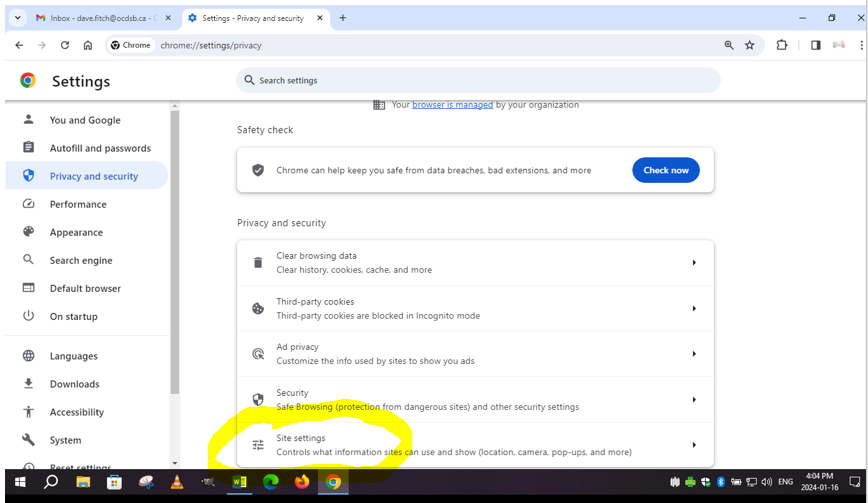Image resolution: width=868 pixels, height=503 pixels.
Task: Open Appearance settings
Action: (86, 232)
